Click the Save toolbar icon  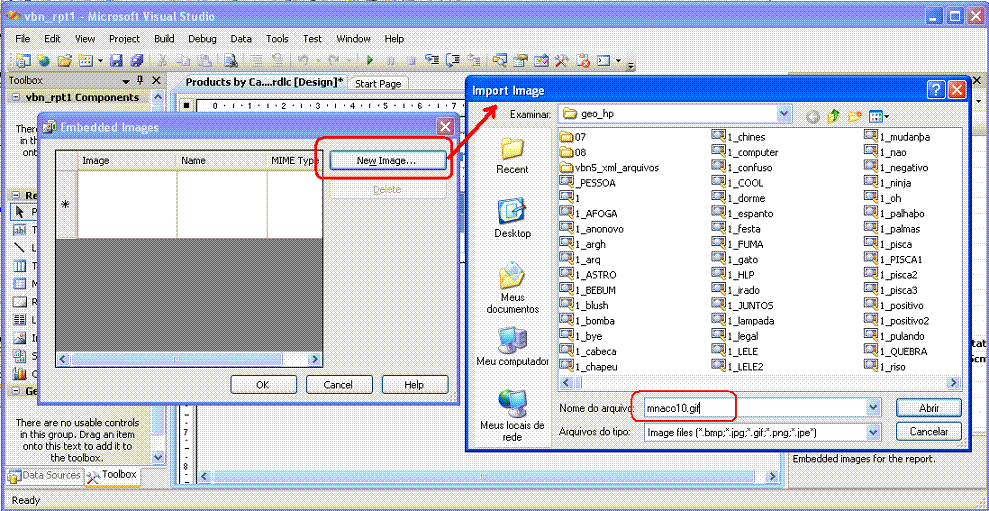(x=116, y=61)
